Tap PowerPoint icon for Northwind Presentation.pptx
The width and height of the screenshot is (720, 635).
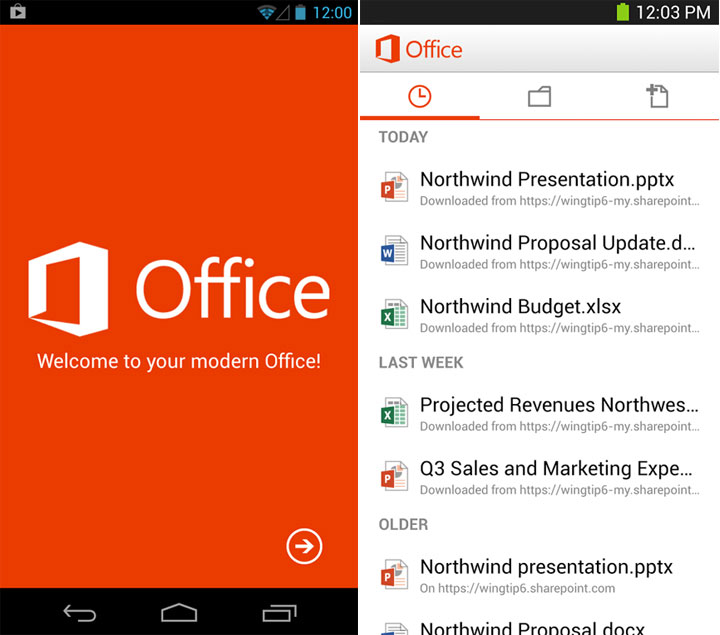(394, 187)
